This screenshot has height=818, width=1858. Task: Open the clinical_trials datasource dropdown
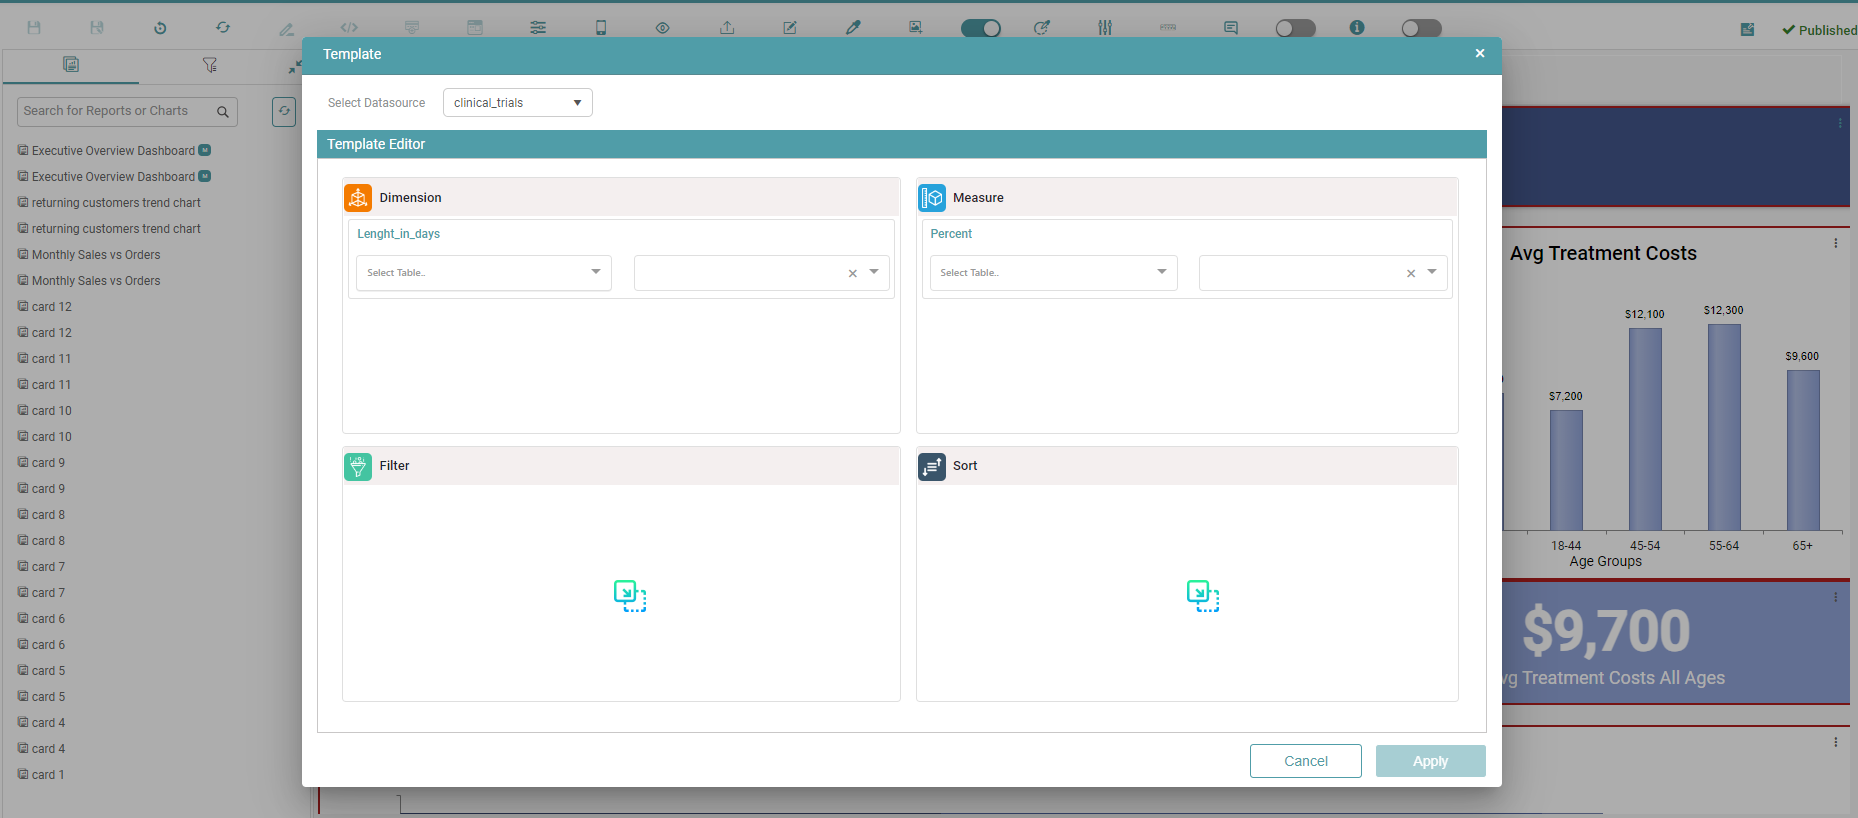coord(517,103)
